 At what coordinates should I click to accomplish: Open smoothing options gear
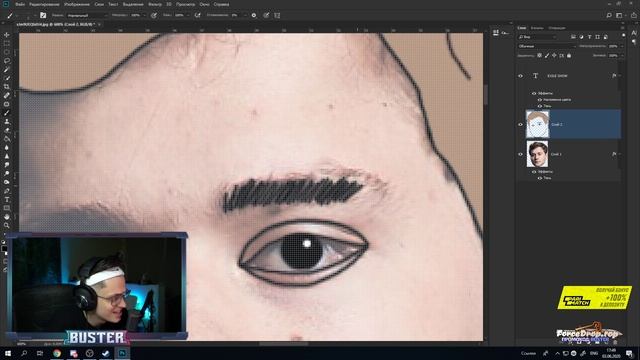pyautogui.click(x=253, y=15)
